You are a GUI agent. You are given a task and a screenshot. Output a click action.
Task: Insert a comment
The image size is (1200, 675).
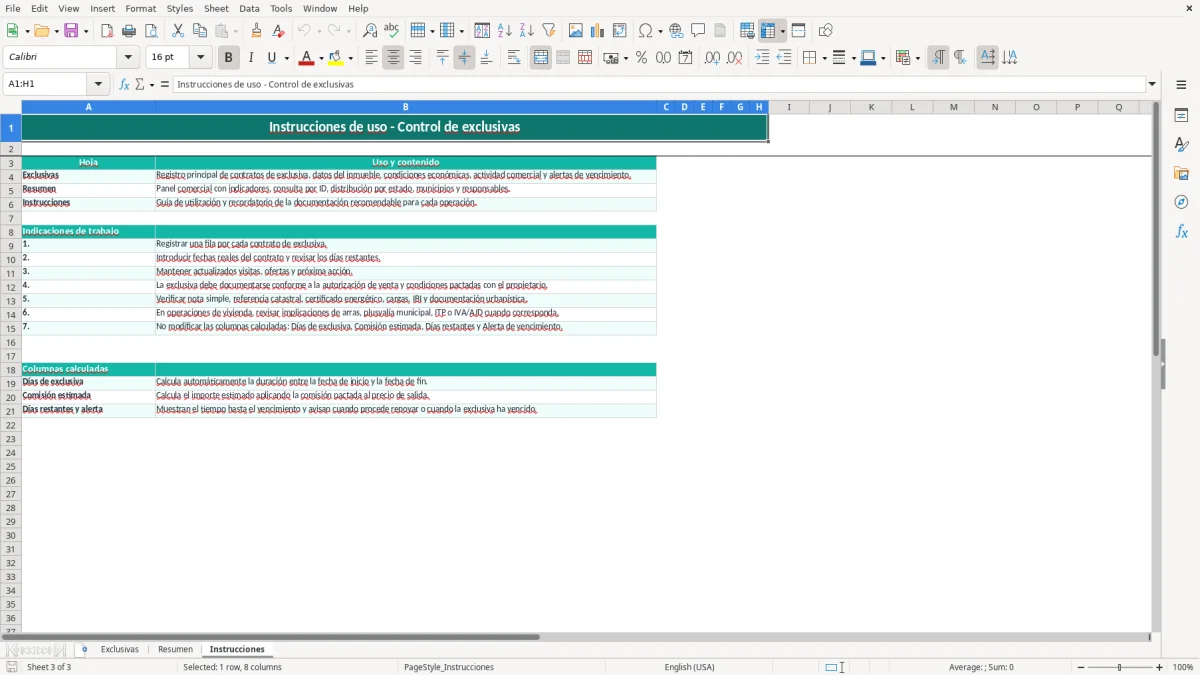pyautogui.click(x=699, y=31)
